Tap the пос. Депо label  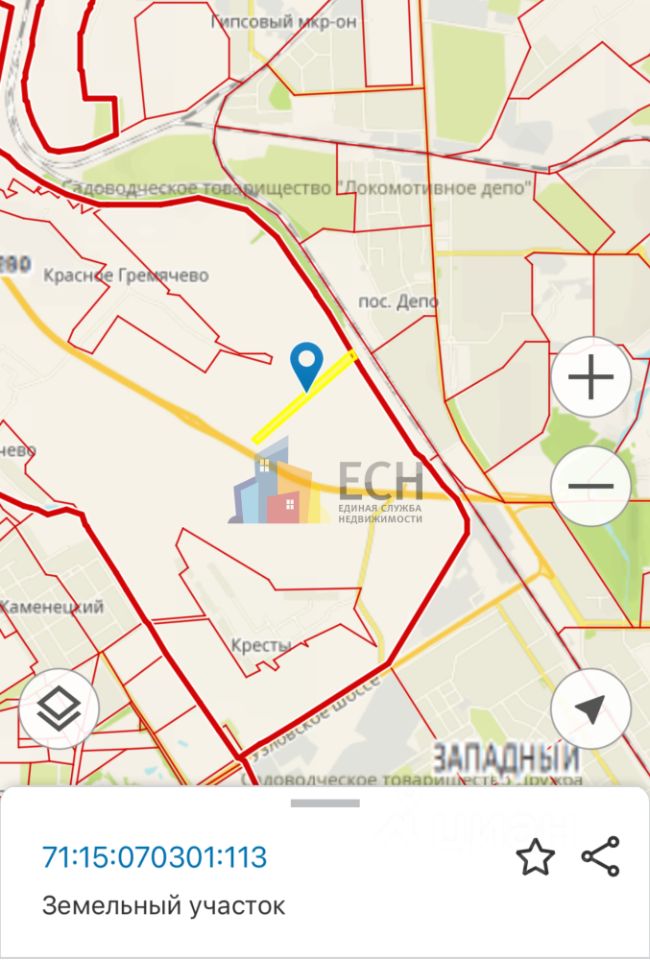[x=398, y=301]
